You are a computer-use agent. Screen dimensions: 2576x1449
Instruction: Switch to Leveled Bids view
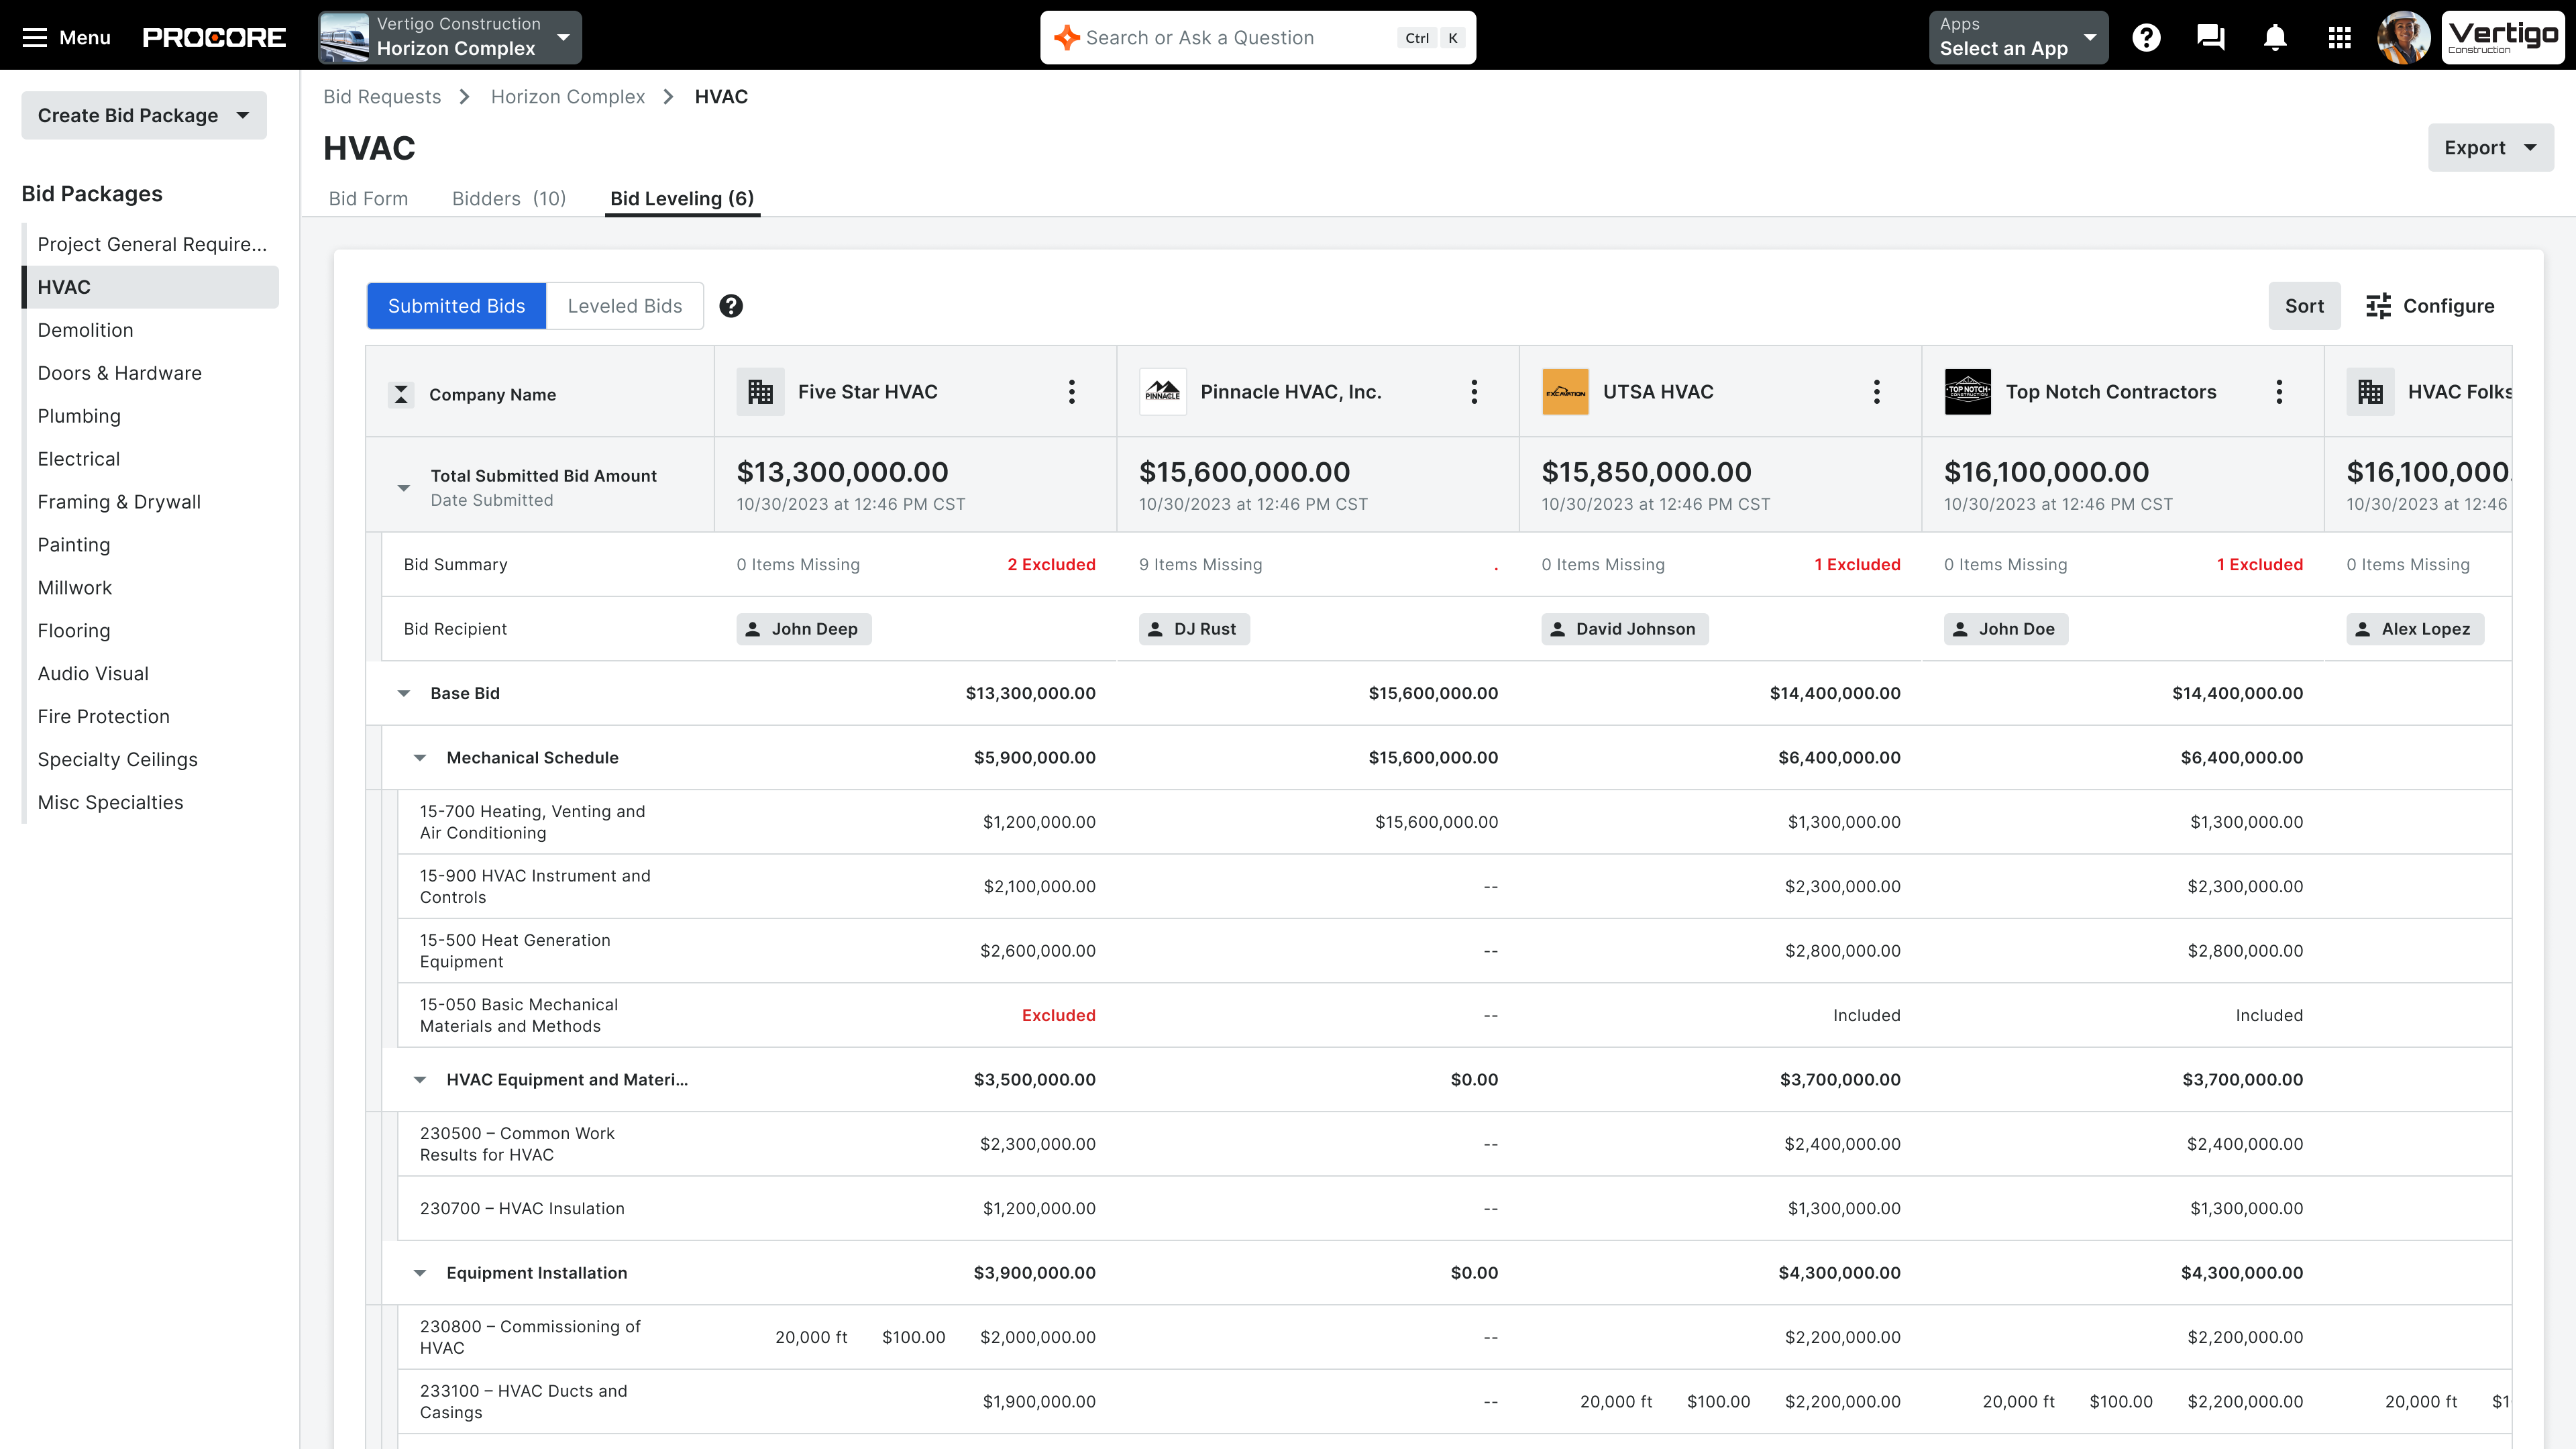point(624,306)
